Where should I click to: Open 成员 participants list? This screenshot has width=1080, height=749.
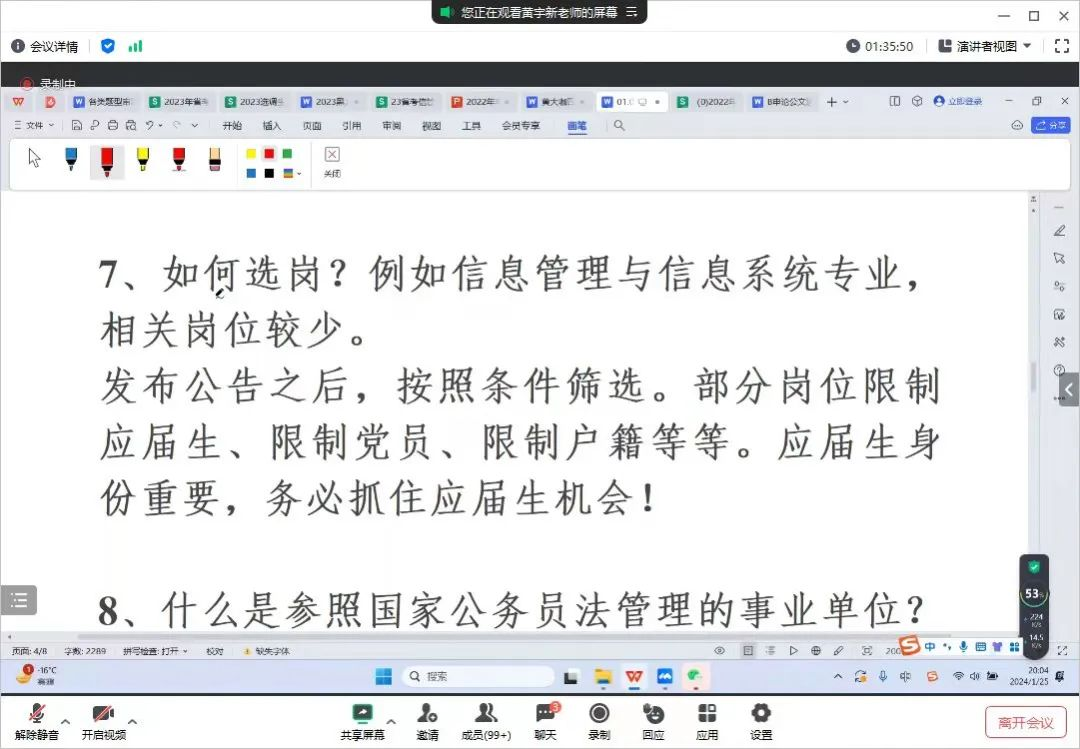(486, 721)
